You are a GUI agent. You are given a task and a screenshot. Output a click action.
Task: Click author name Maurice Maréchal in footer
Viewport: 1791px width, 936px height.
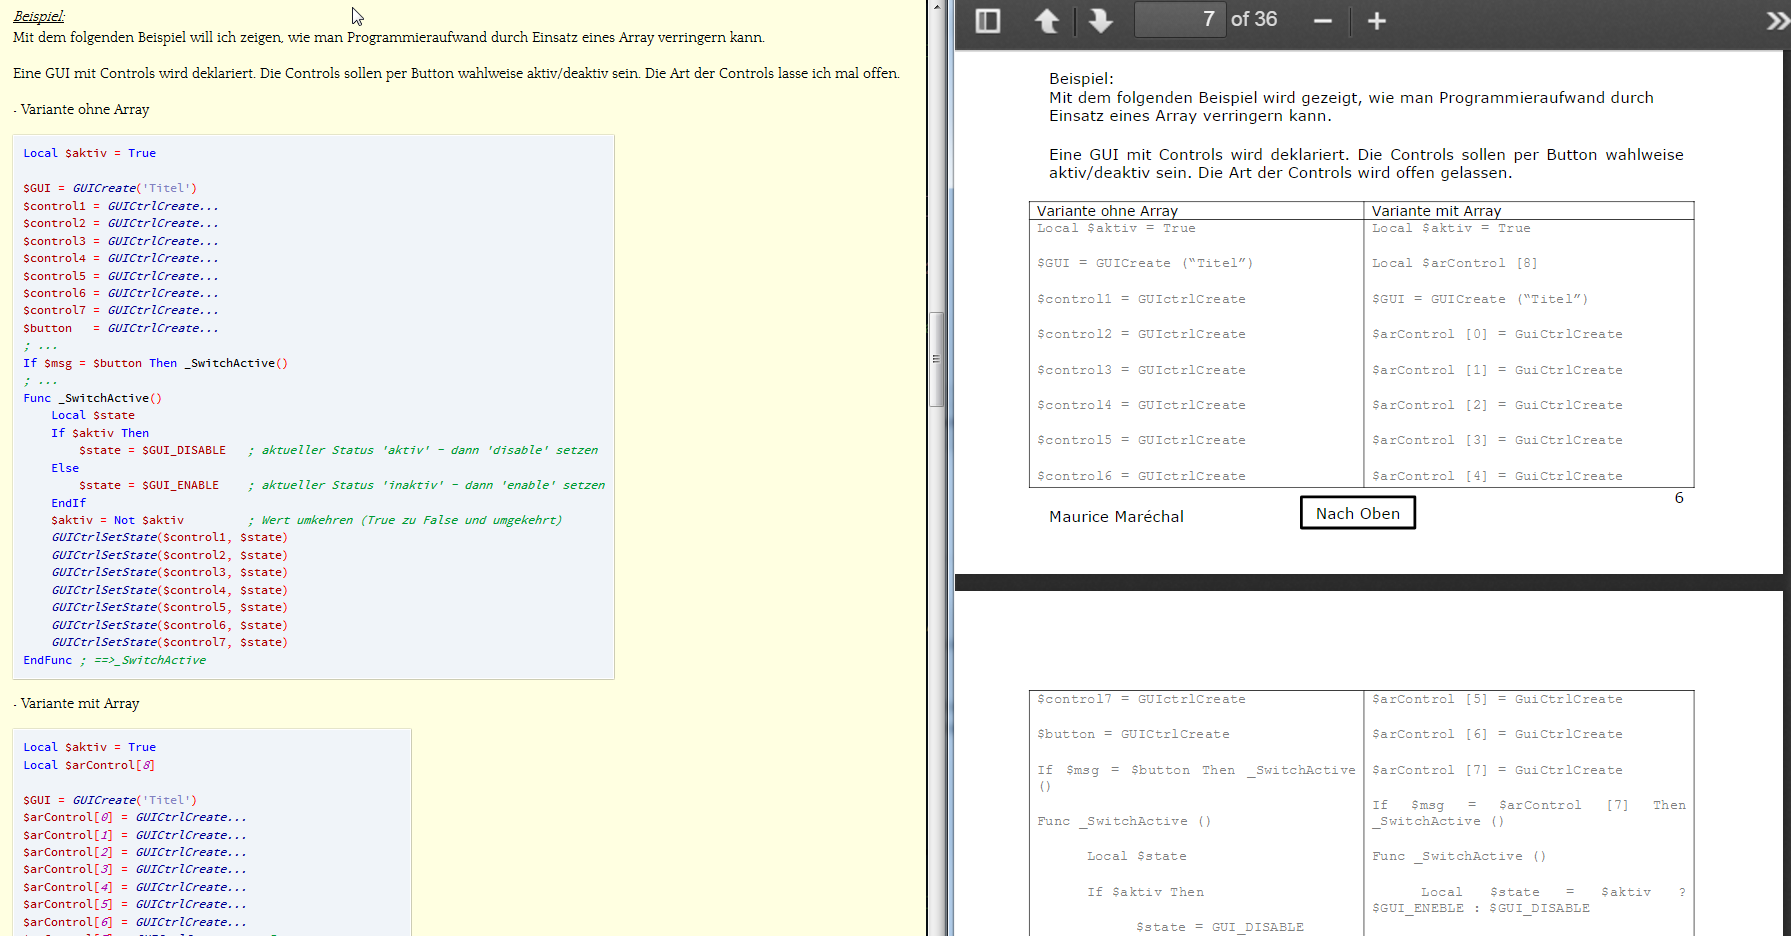pyautogui.click(x=1116, y=517)
